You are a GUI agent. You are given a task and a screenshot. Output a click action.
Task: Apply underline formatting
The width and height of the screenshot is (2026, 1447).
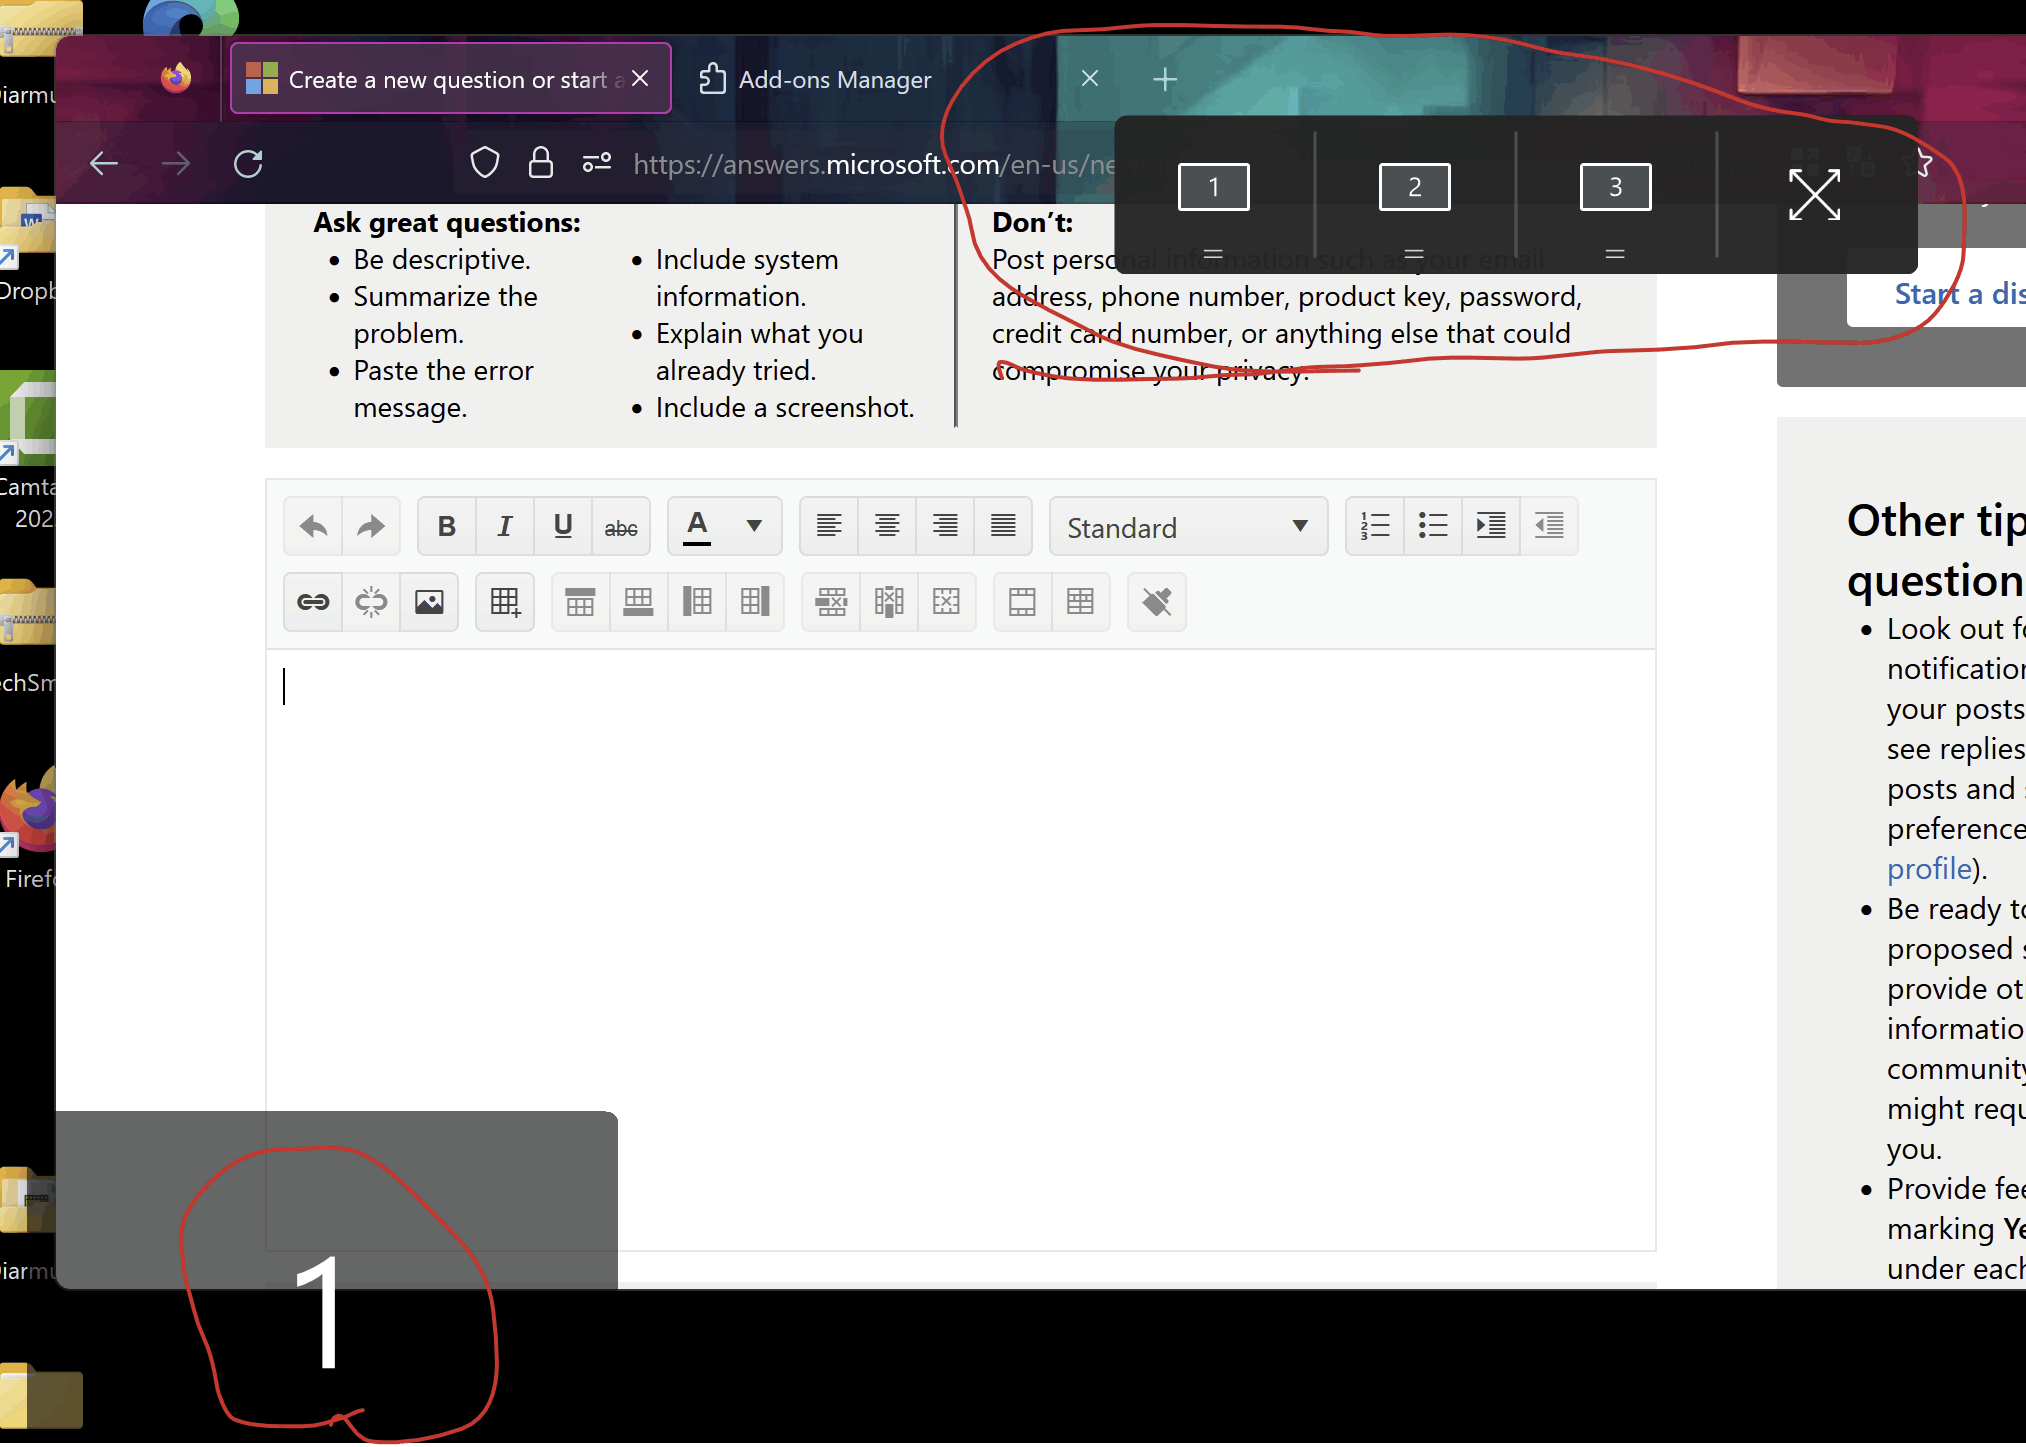563,526
